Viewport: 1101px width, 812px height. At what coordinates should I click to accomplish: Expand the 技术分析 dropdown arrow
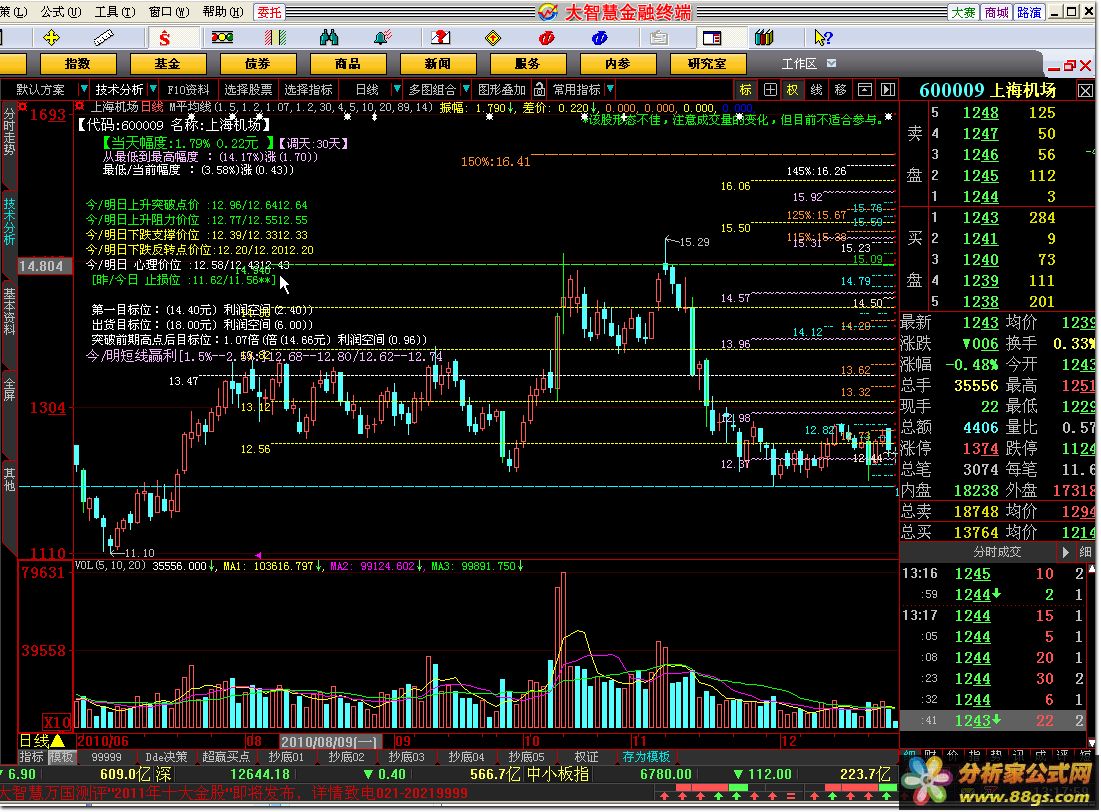152,89
